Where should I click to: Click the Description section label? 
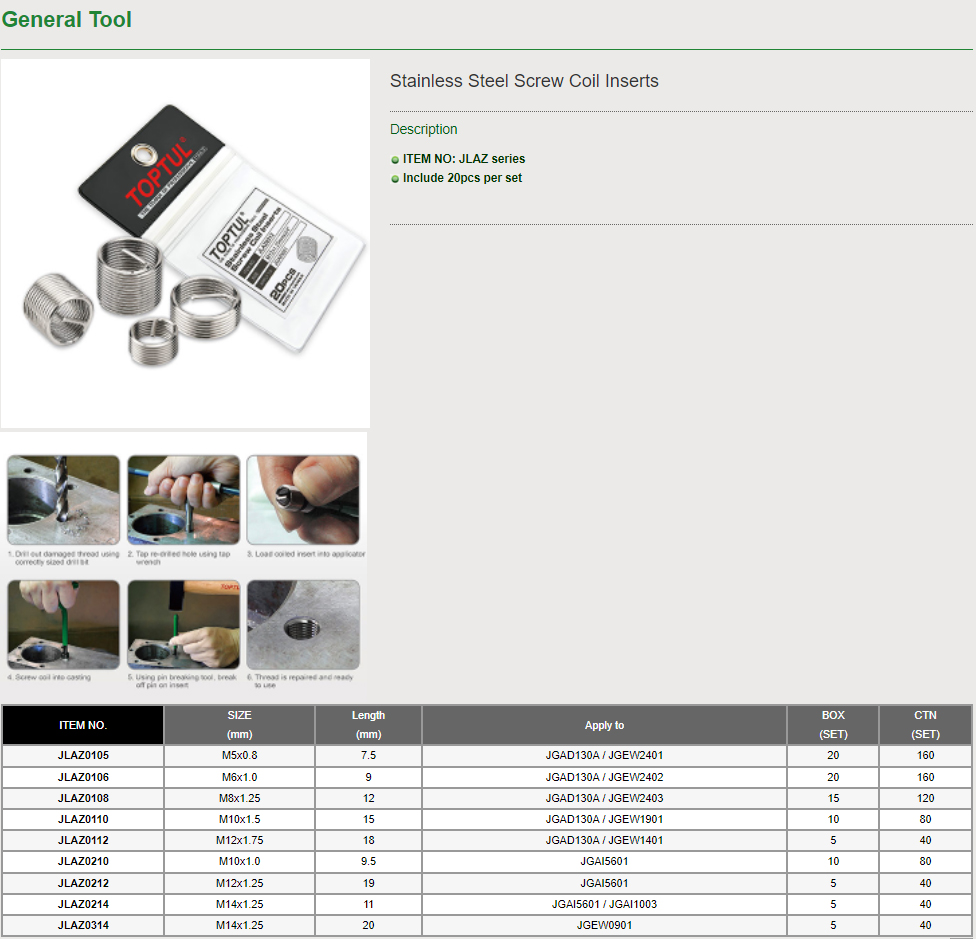[423, 129]
